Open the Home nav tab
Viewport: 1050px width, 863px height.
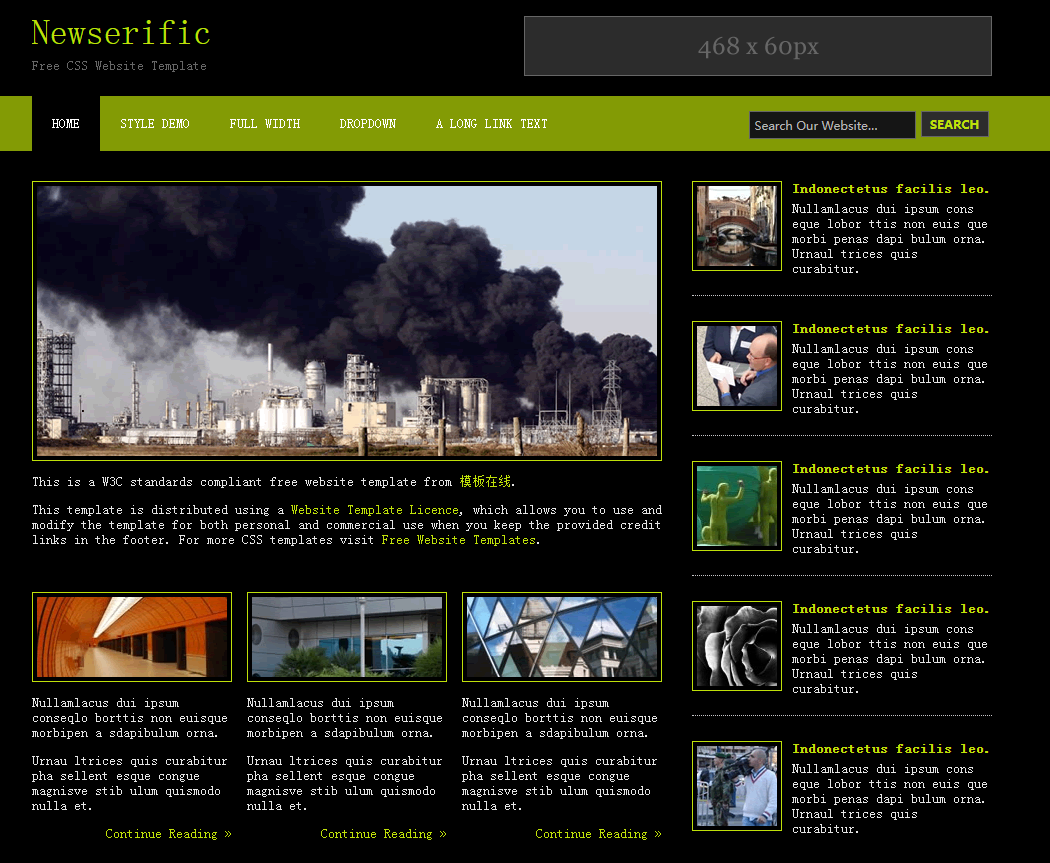point(66,123)
